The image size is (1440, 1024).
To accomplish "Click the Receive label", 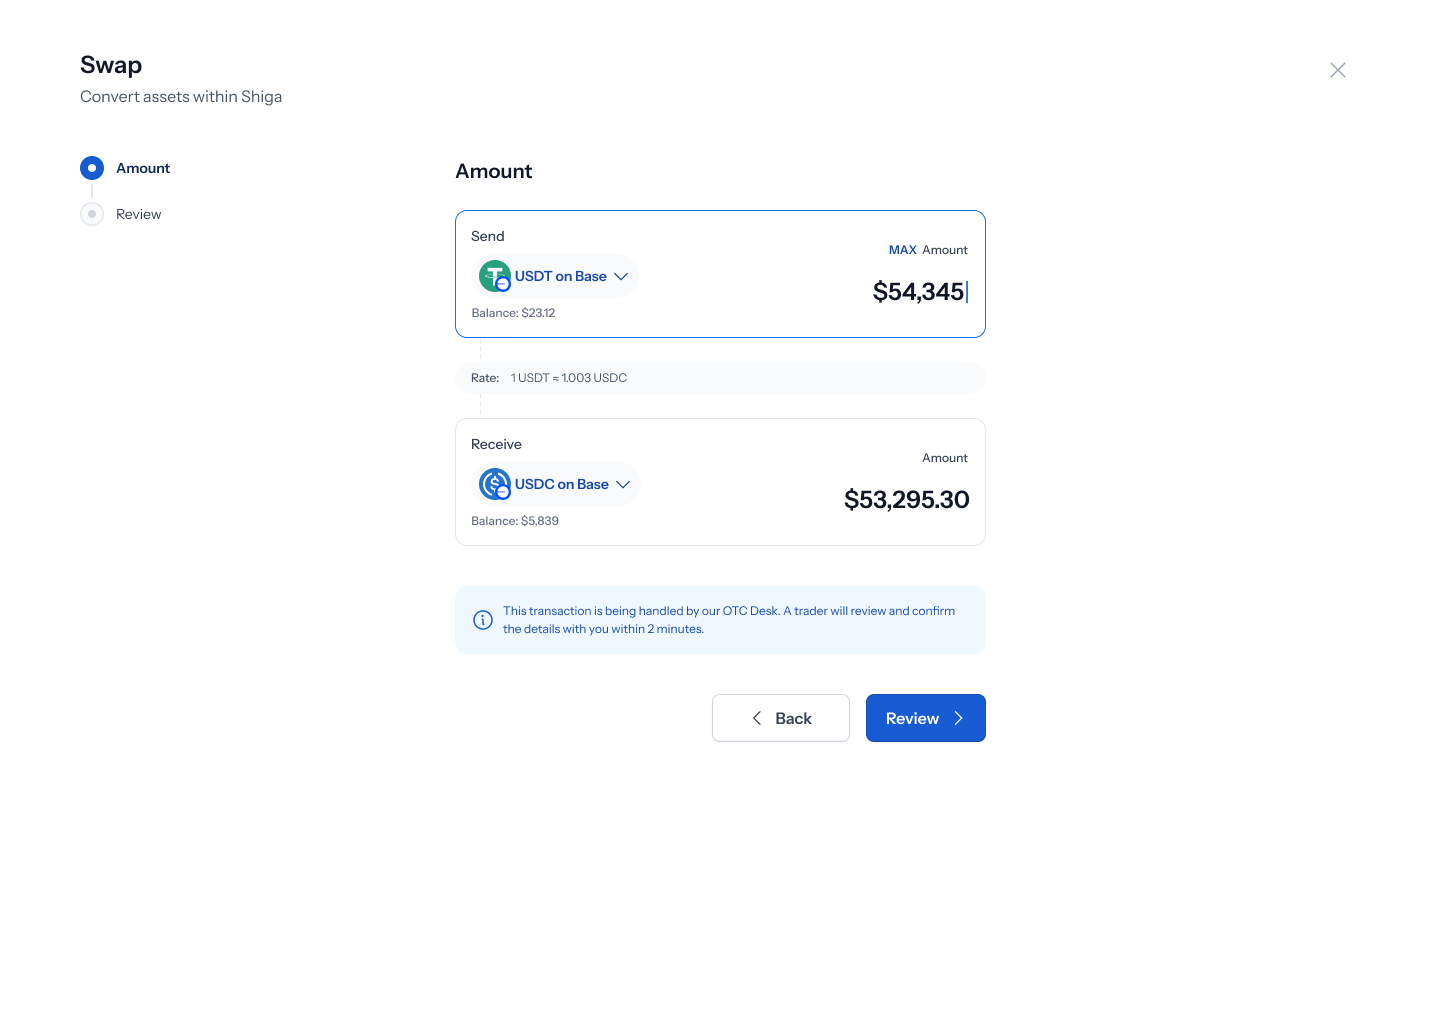I will pyautogui.click(x=496, y=444).
